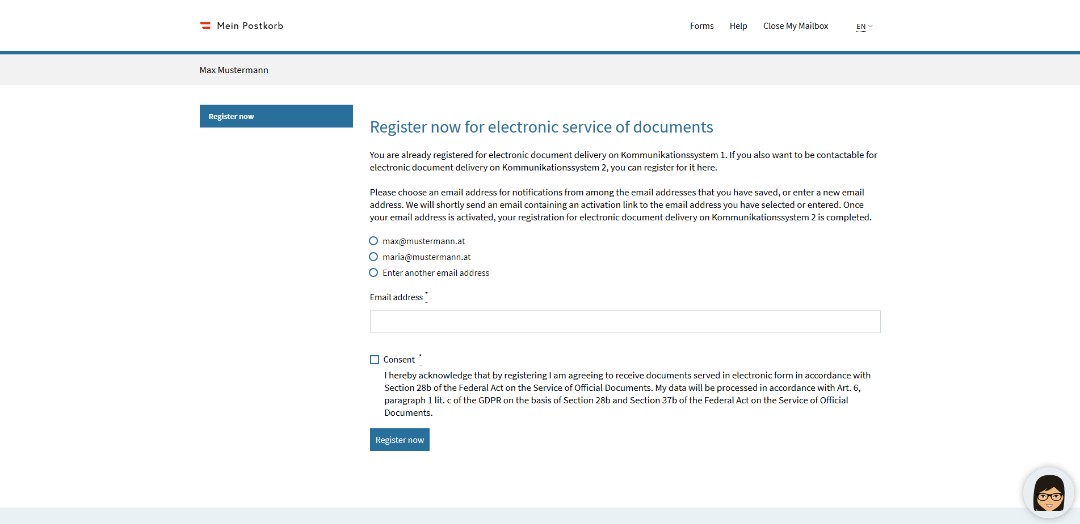Click the blue 'Register now' submit button

coord(399,440)
